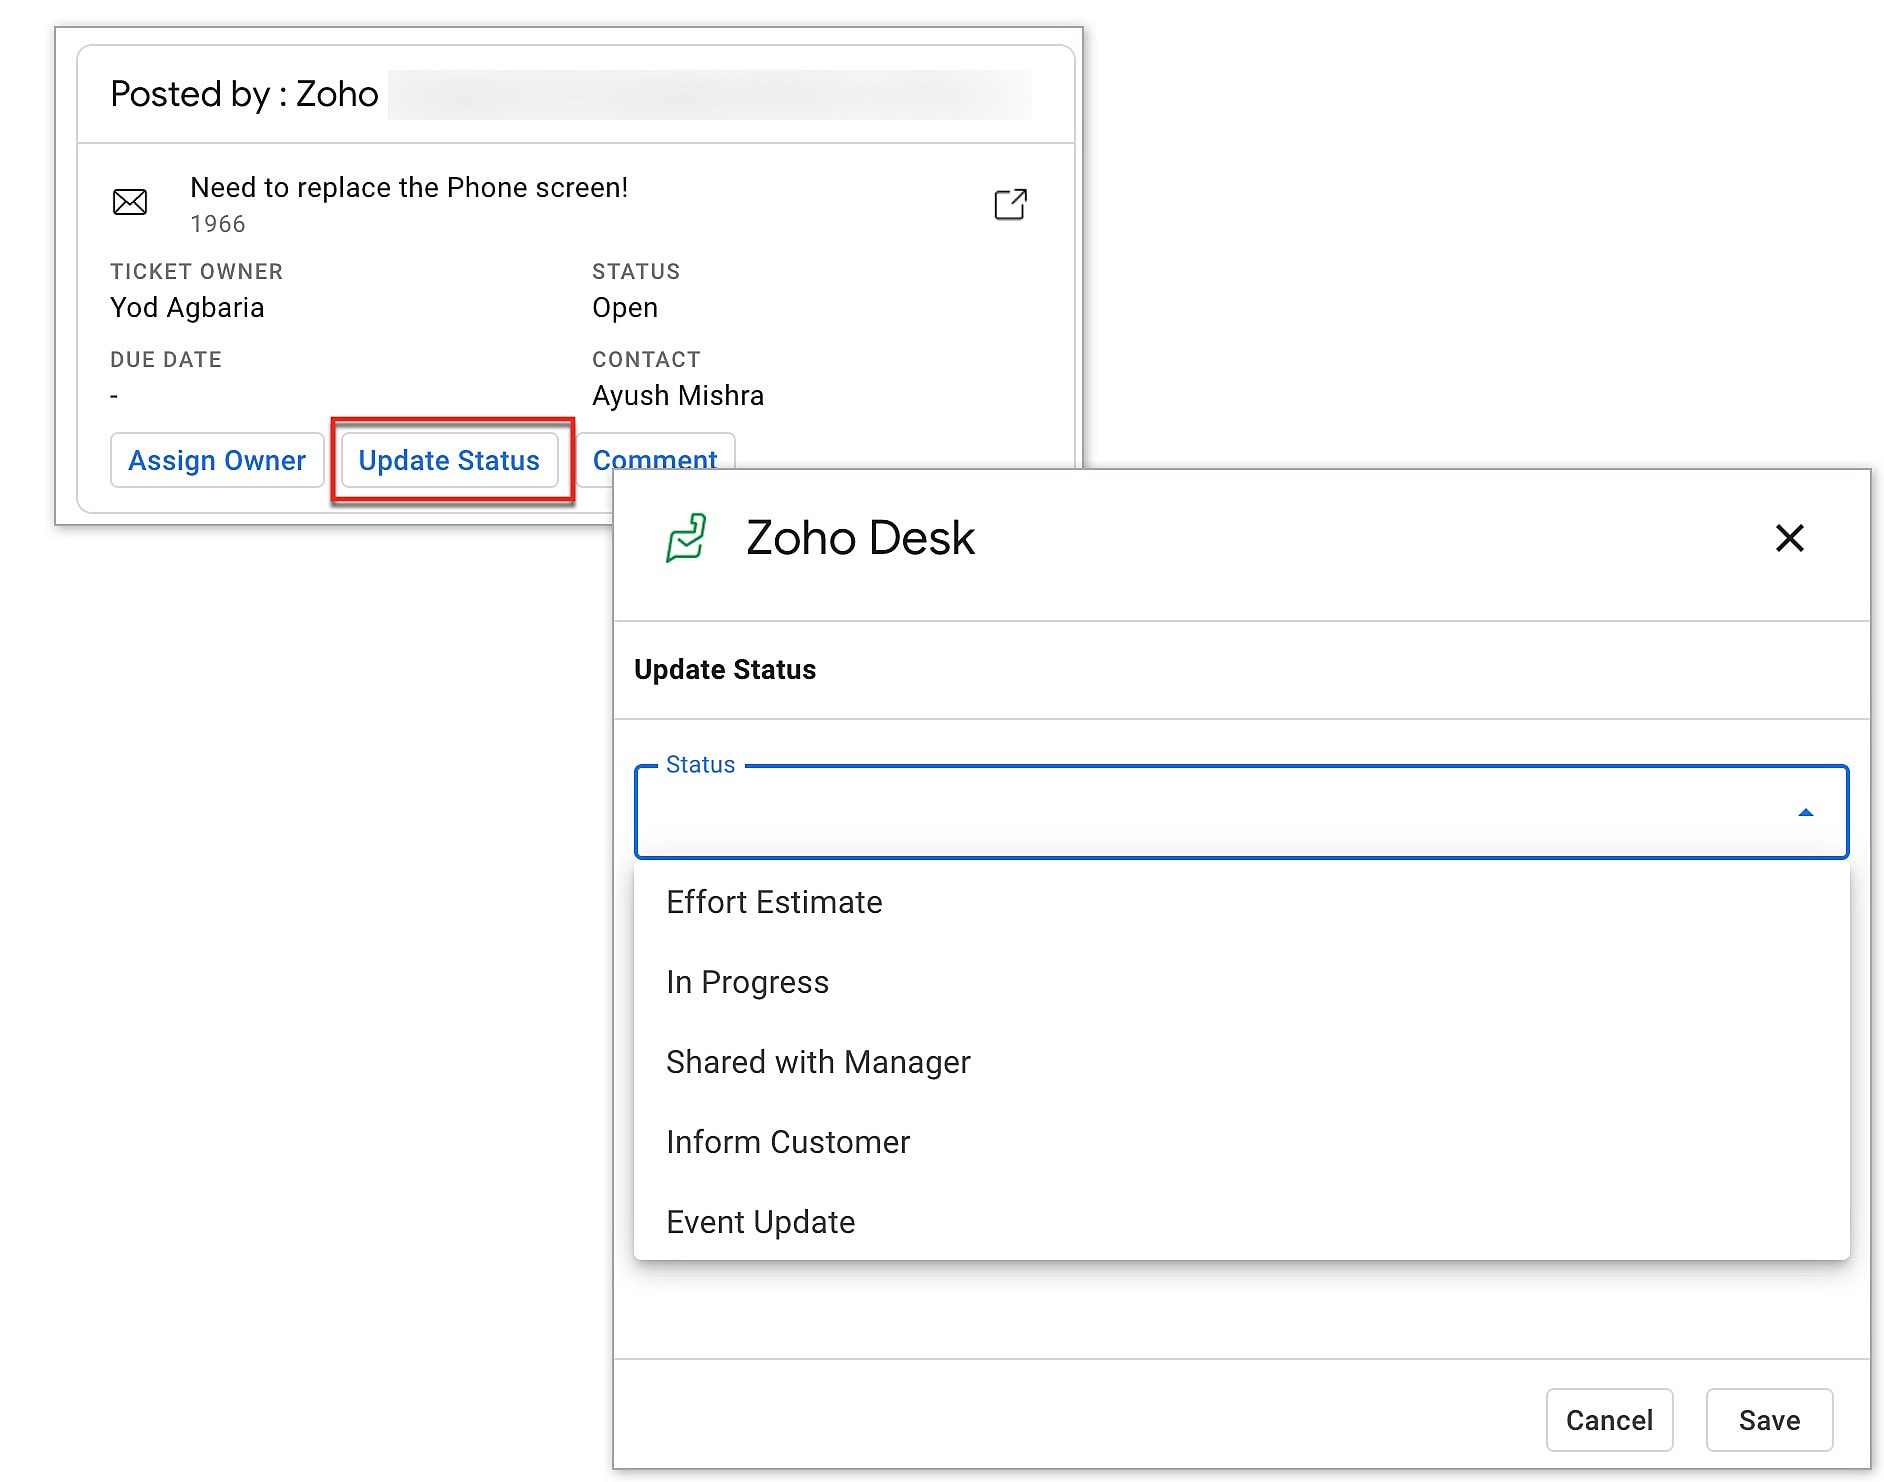The height and width of the screenshot is (1482, 1884).
Task: Open ticket in new window icon
Action: tap(1010, 204)
